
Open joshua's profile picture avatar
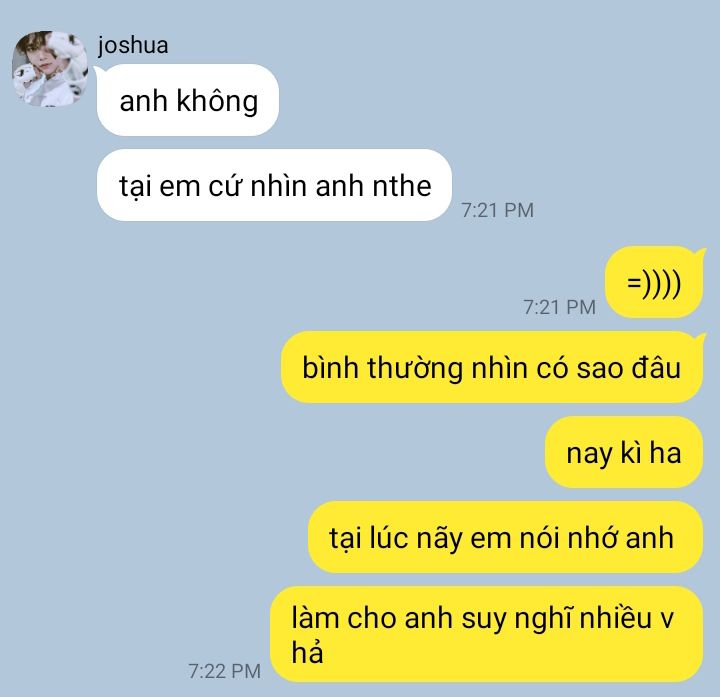(50, 68)
